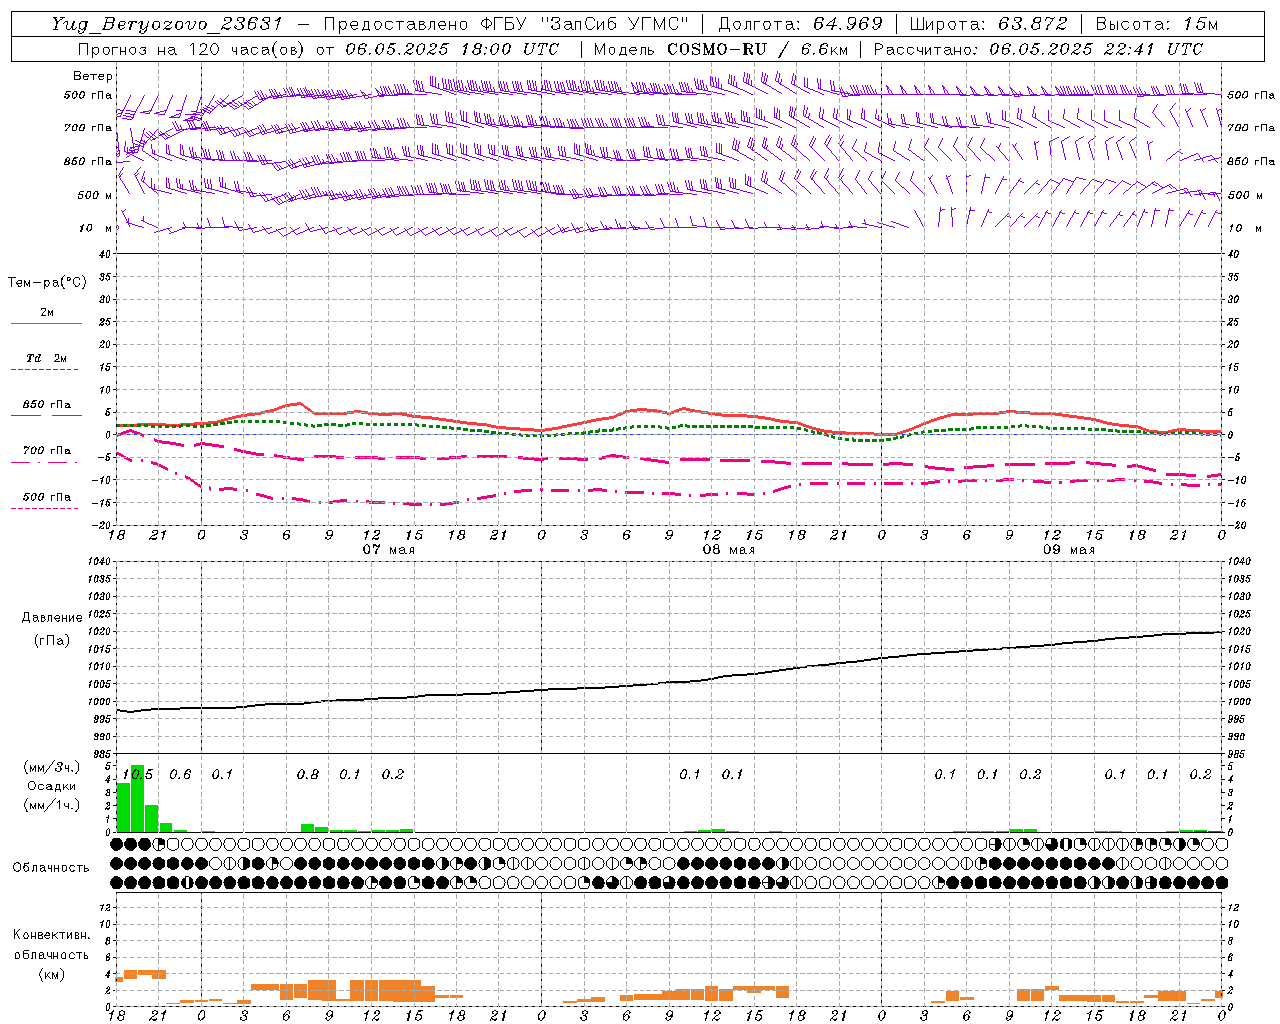Click the '0.6' precipitation amount value

pyautogui.click(x=180, y=775)
